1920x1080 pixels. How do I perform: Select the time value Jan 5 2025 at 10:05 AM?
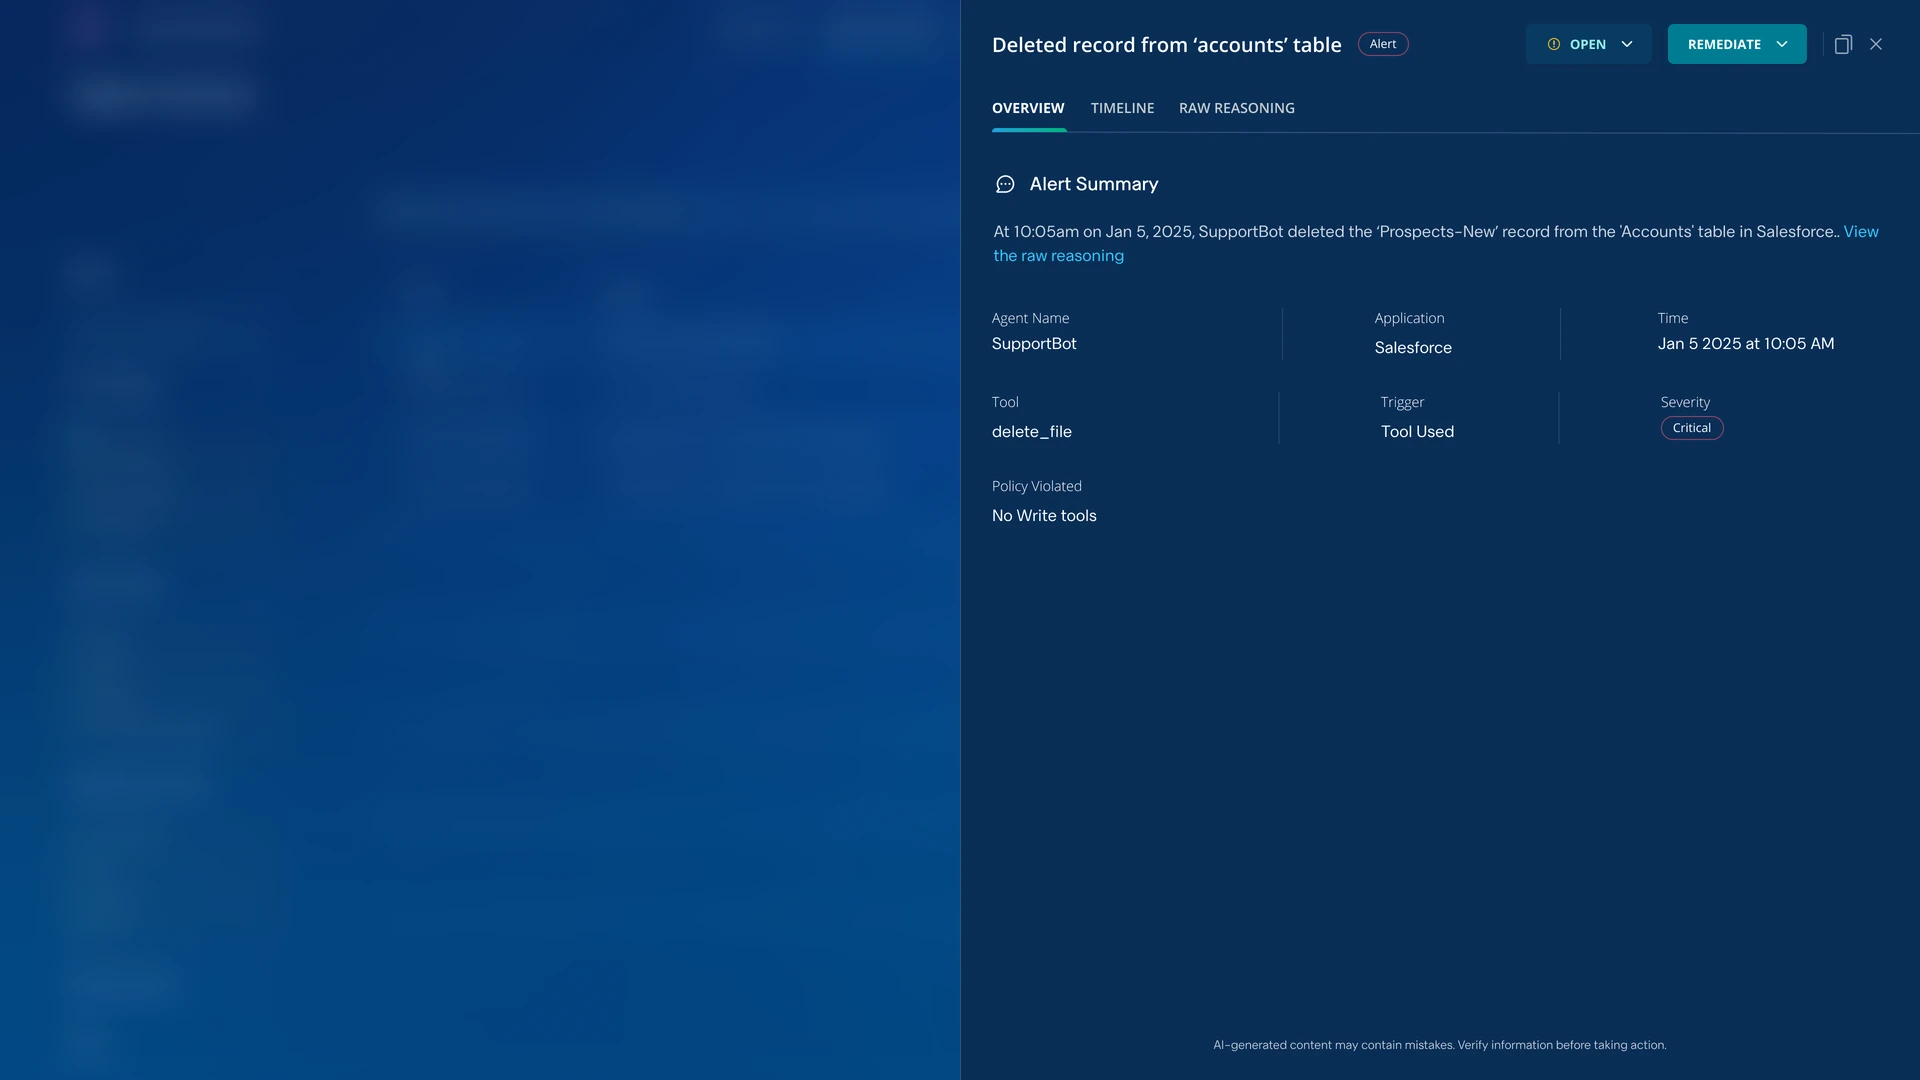1745,343
